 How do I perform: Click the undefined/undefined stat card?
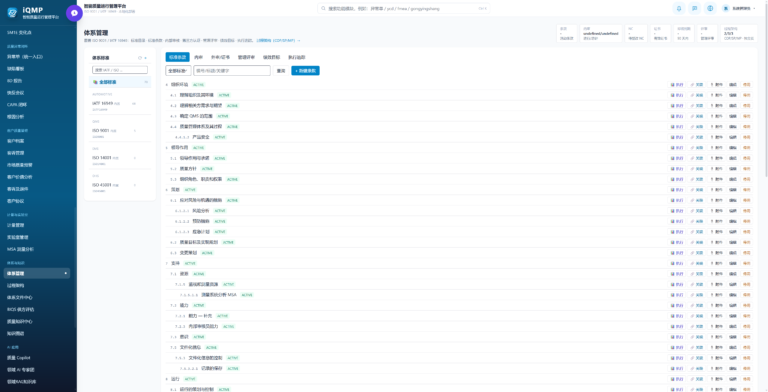click(601, 34)
